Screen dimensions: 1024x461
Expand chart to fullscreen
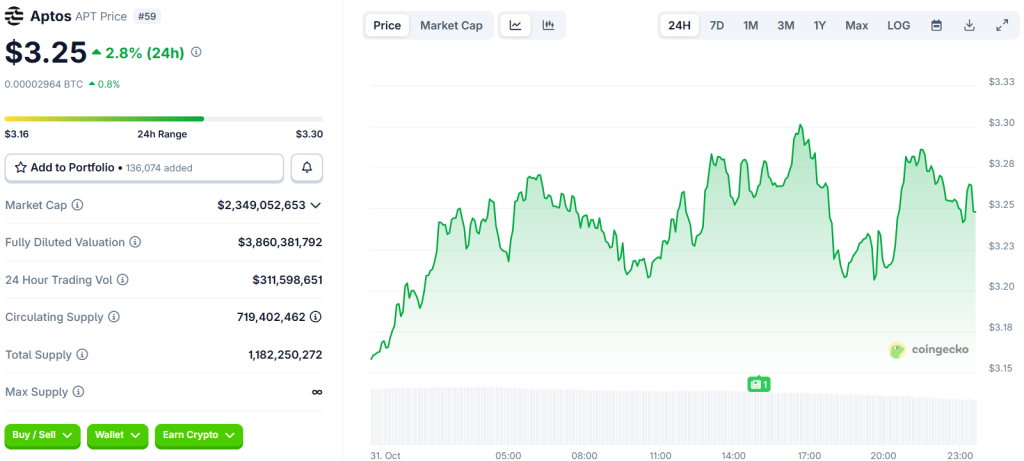tap(1002, 25)
